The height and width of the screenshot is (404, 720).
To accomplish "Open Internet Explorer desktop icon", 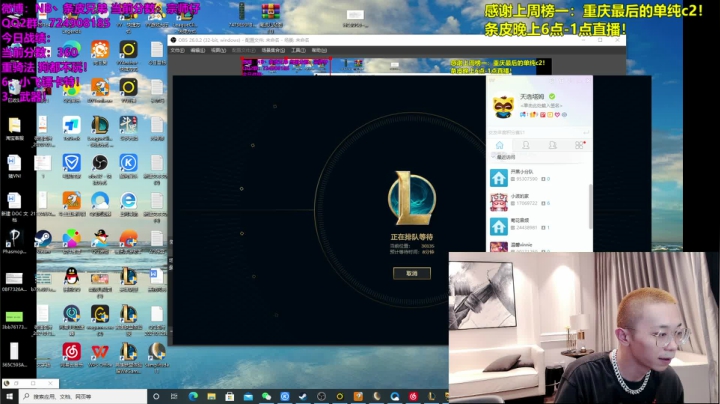I will coord(129,201).
